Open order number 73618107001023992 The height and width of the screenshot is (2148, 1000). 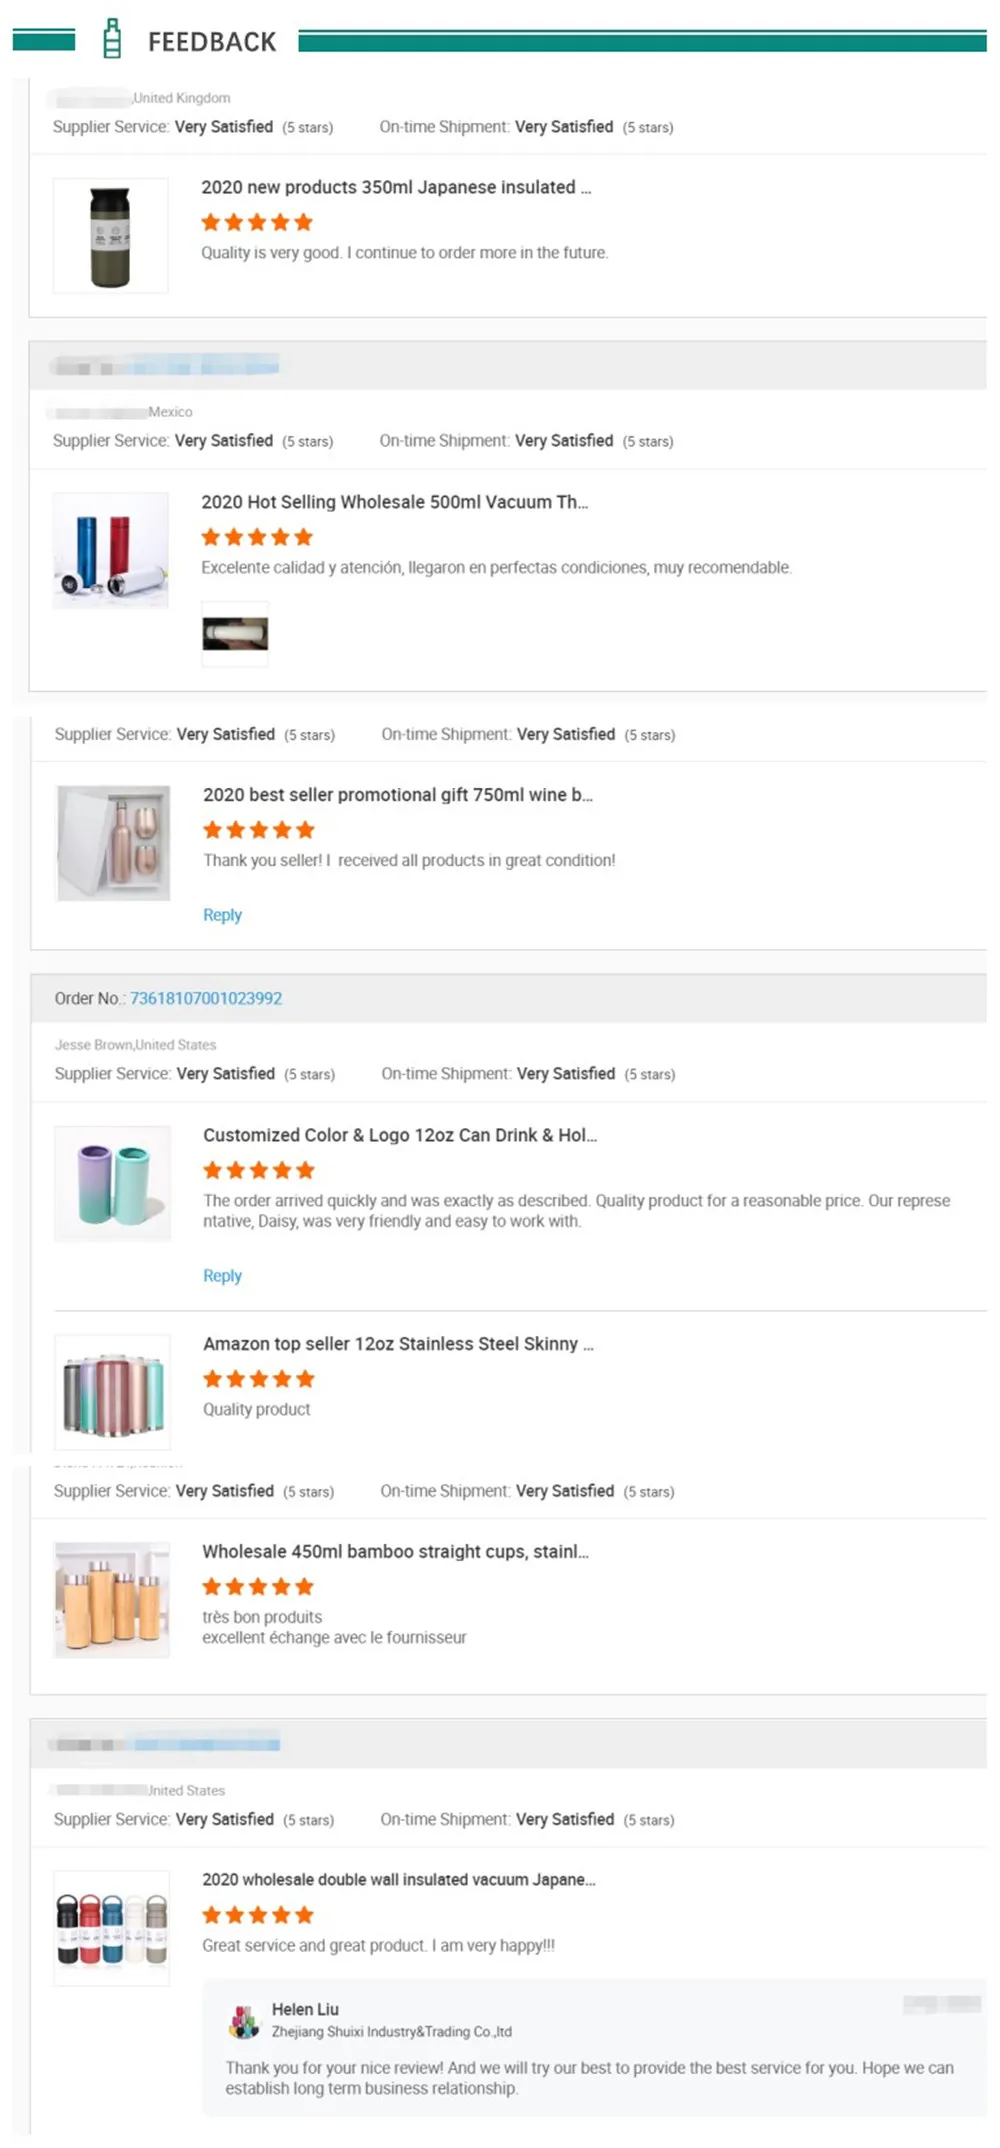pyautogui.click(x=206, y=998)
